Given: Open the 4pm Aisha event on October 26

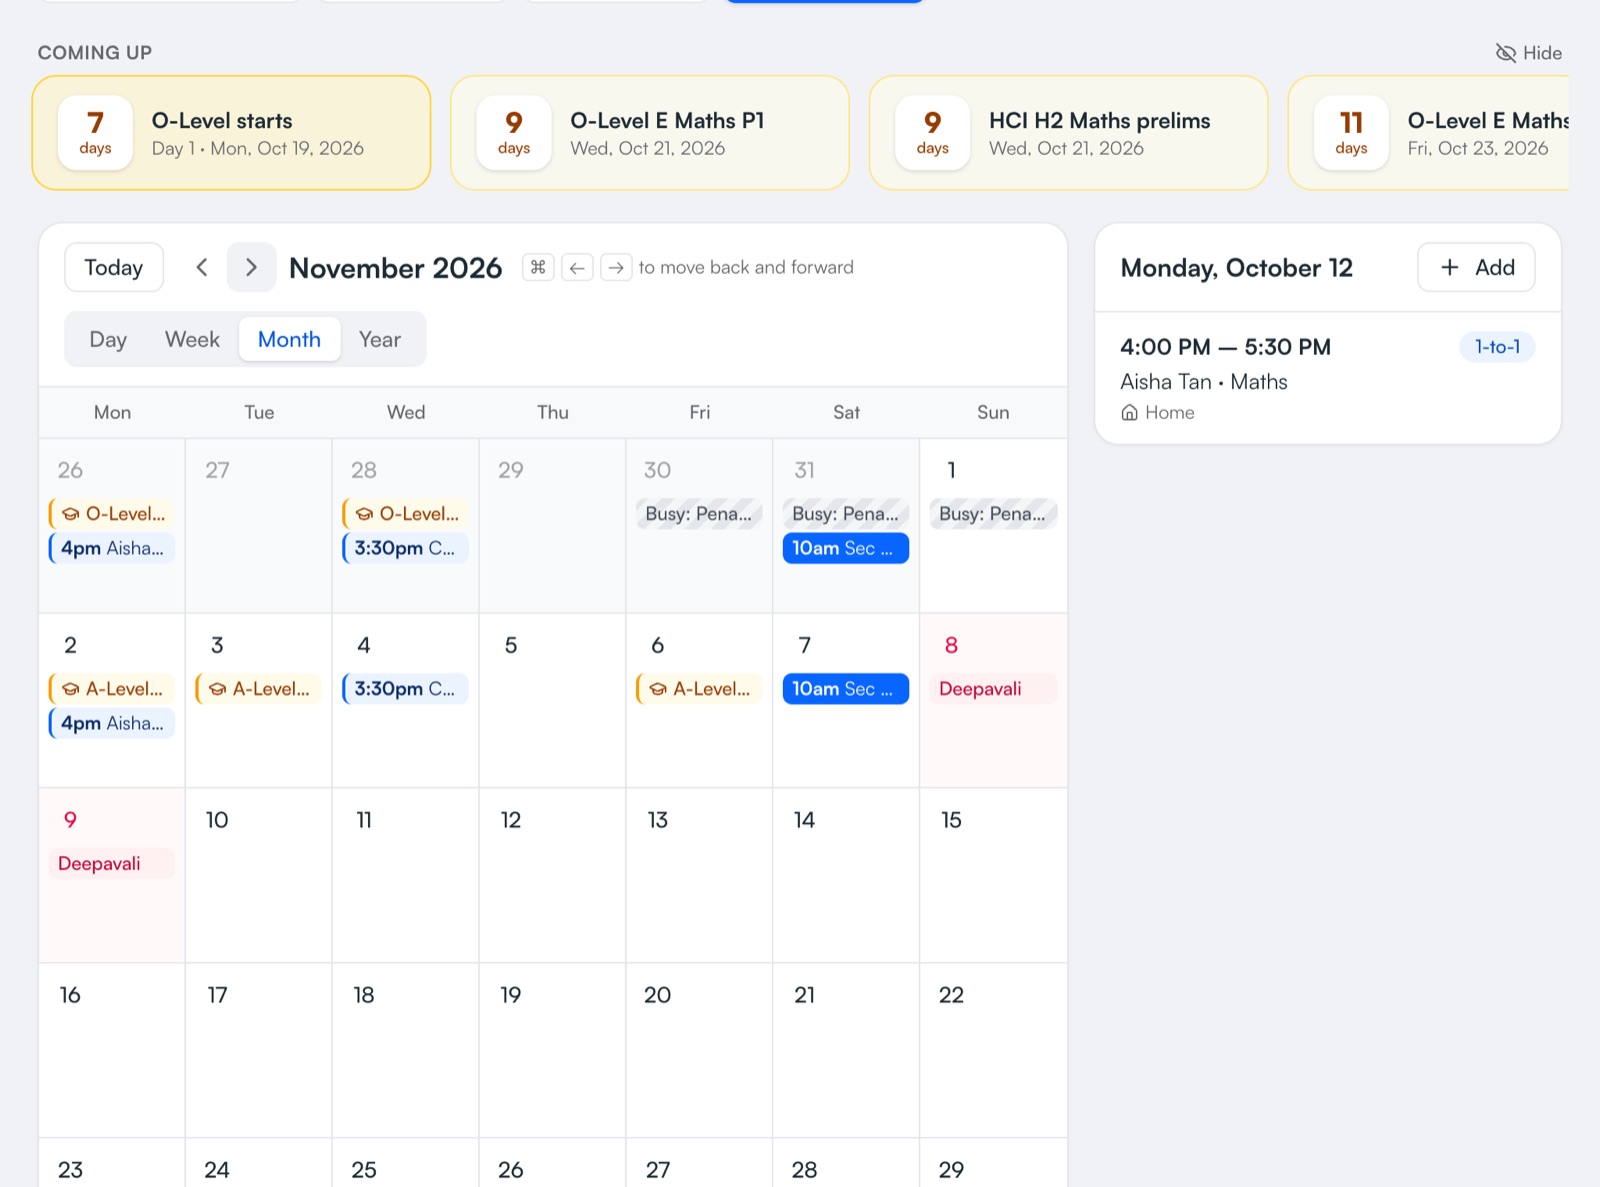Looking at the screenshot, I should click(112, 548).
